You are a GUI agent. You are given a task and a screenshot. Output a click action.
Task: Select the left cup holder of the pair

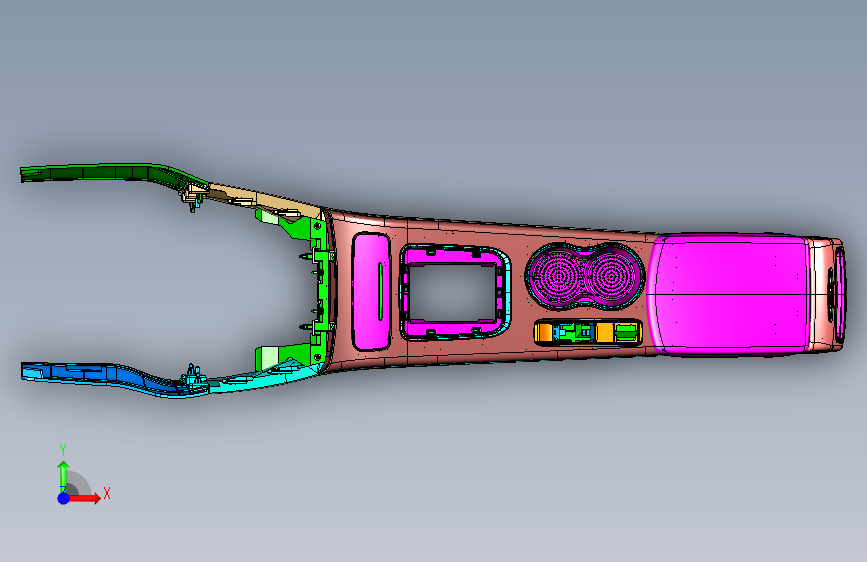[x=557, y=275]
